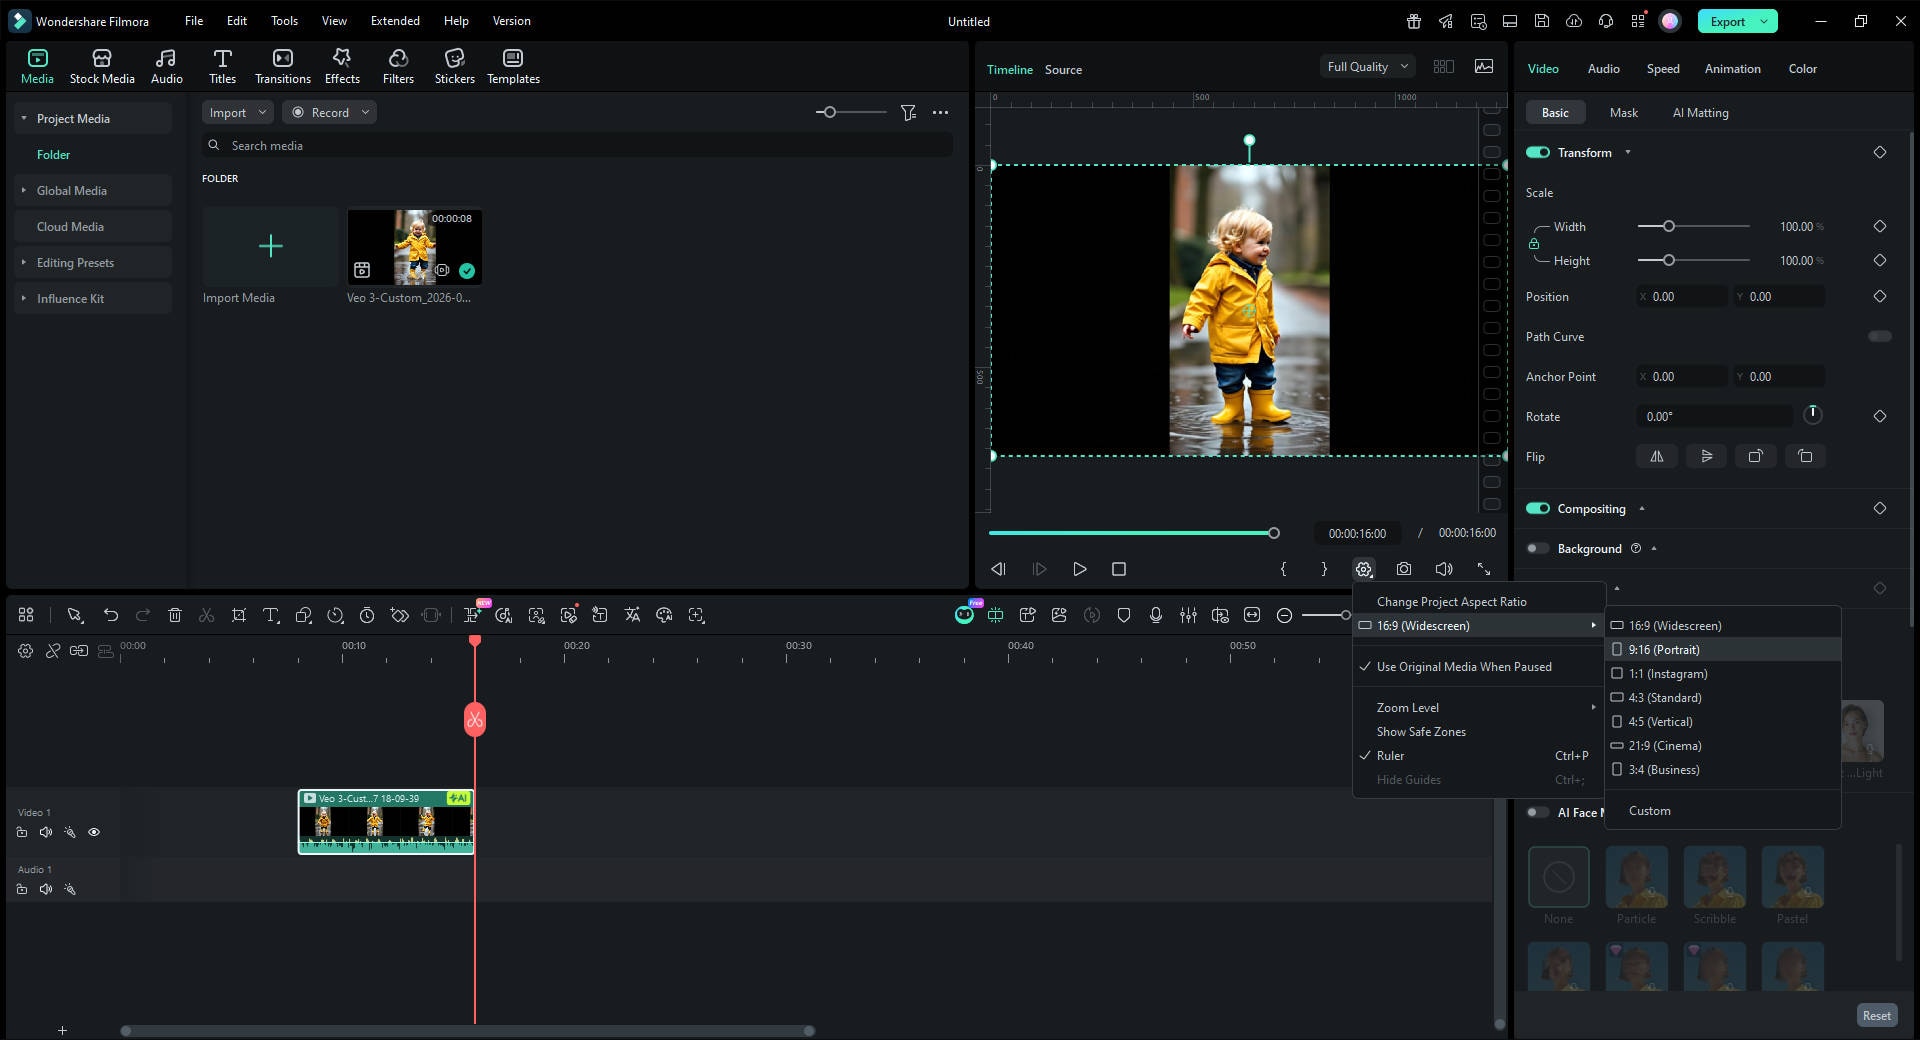Enable the Background toggle

1537,548
